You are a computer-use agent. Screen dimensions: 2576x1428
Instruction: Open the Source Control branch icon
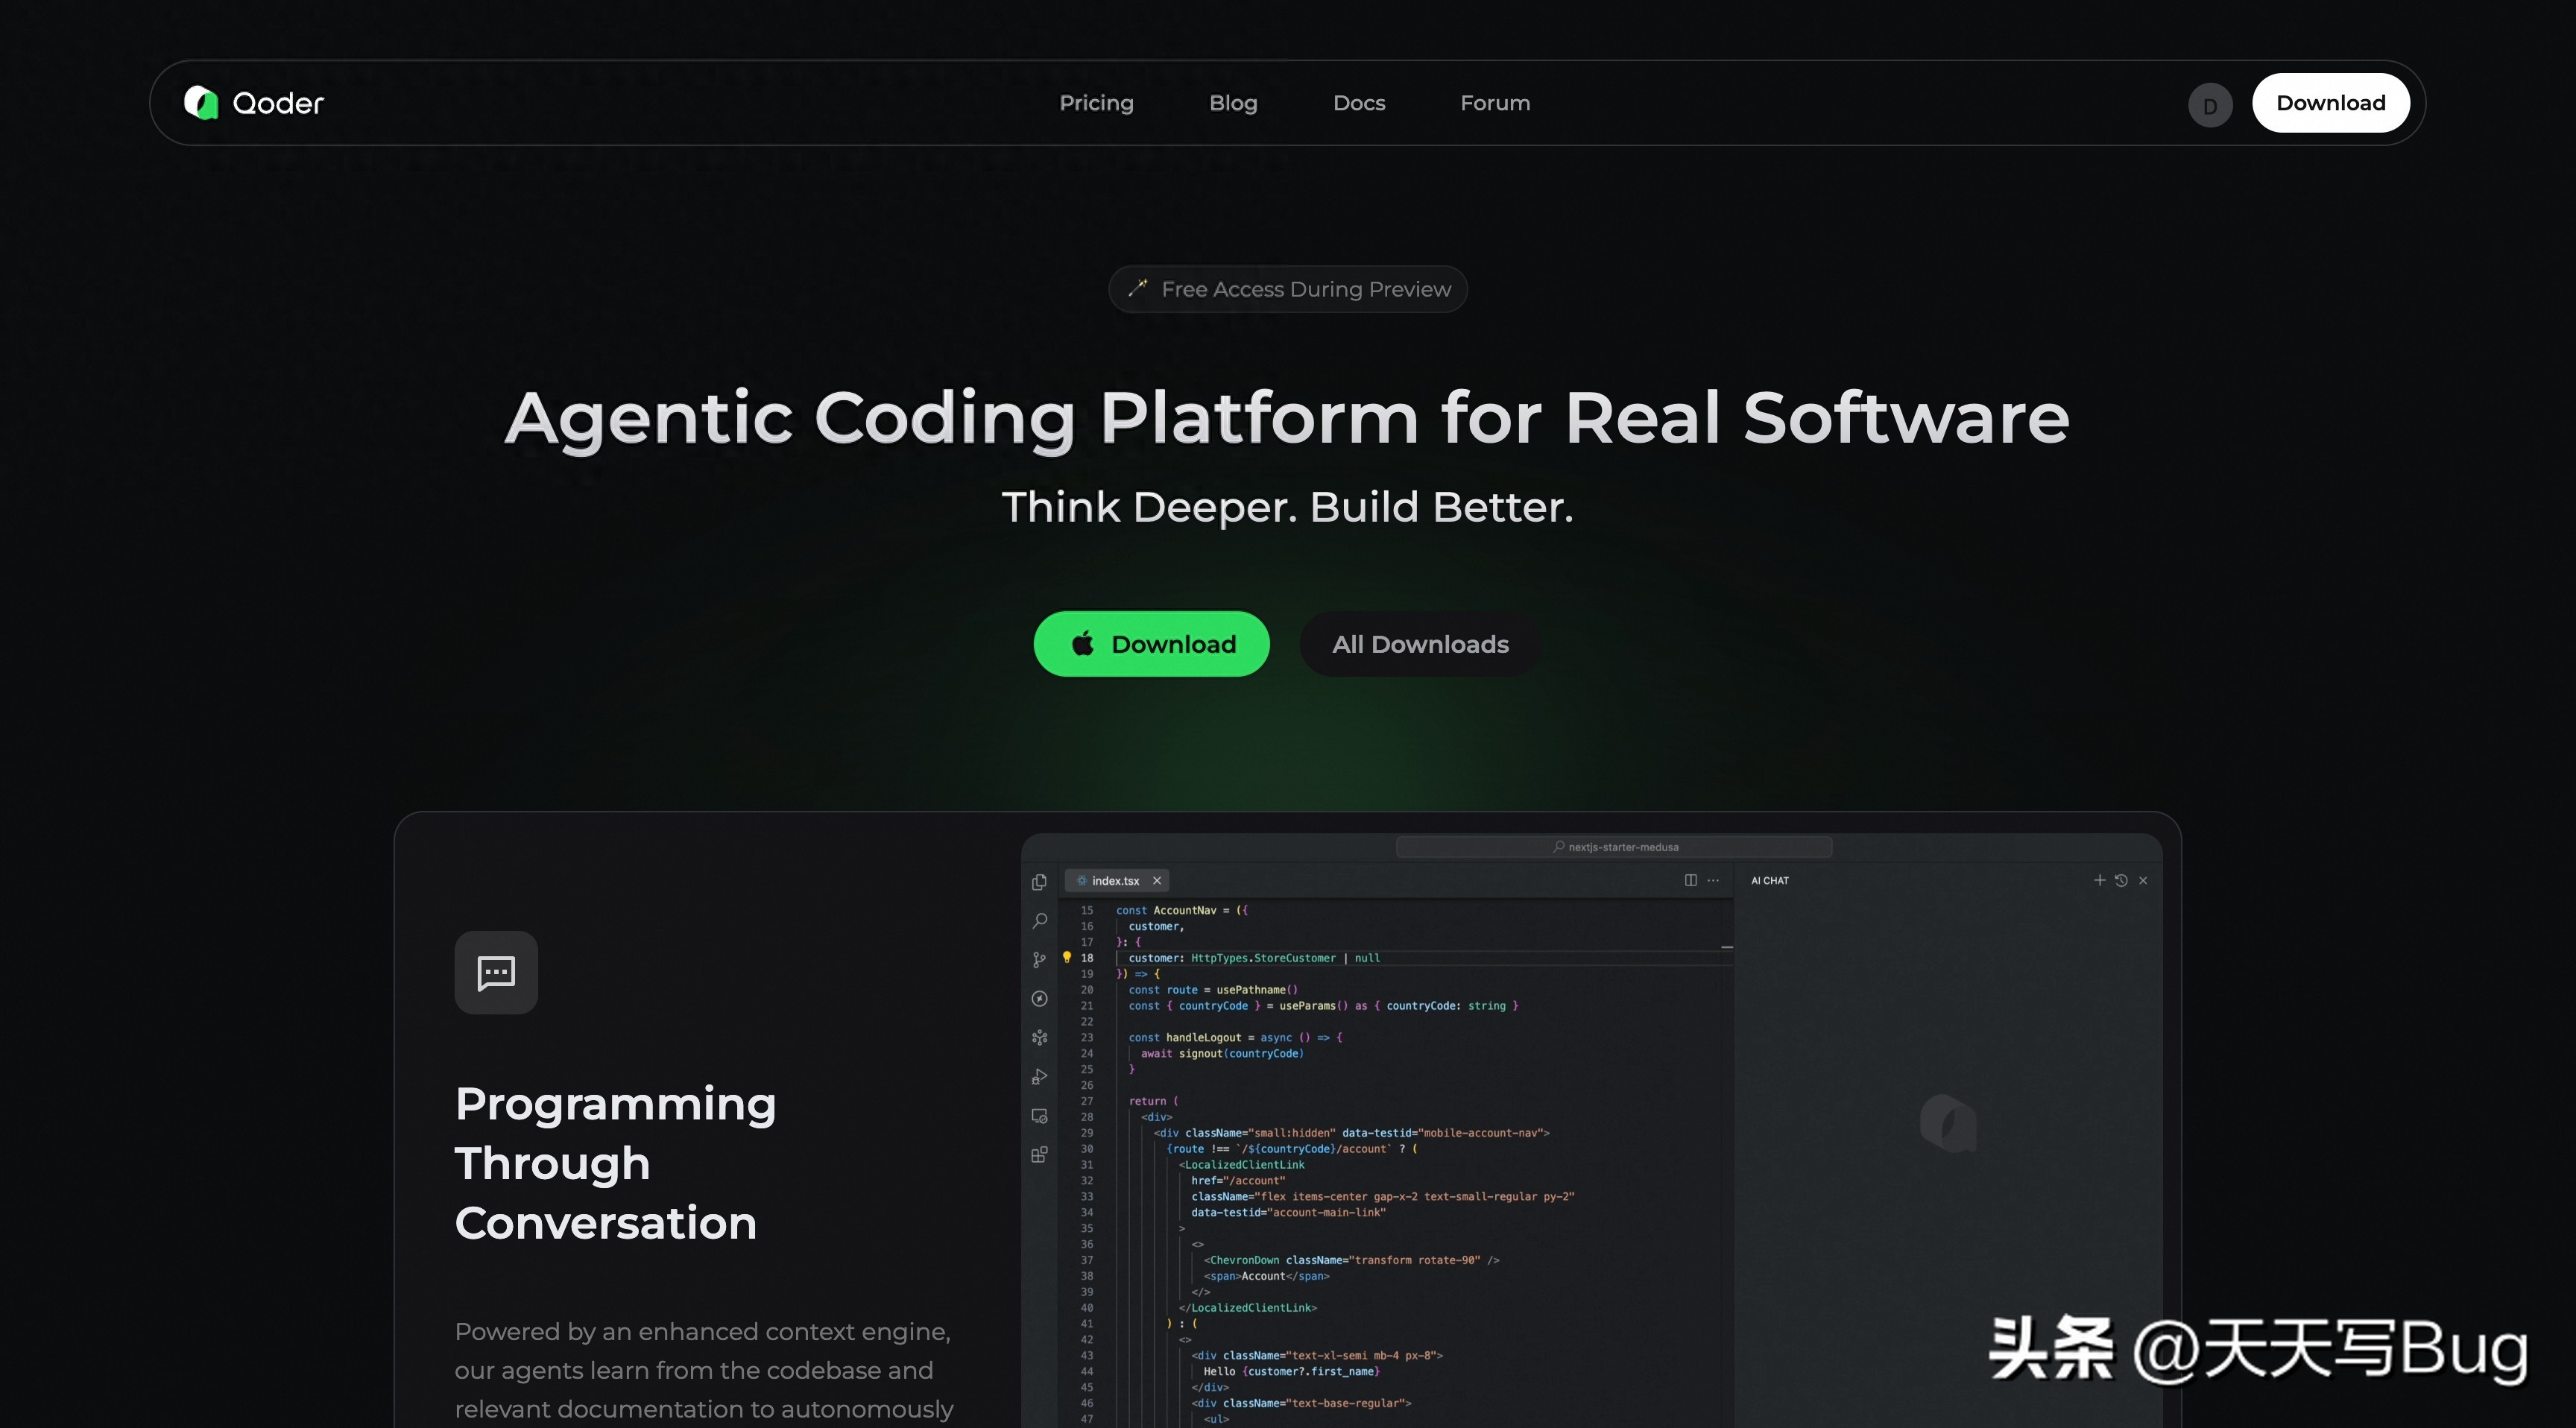[x=1039, y=960]
